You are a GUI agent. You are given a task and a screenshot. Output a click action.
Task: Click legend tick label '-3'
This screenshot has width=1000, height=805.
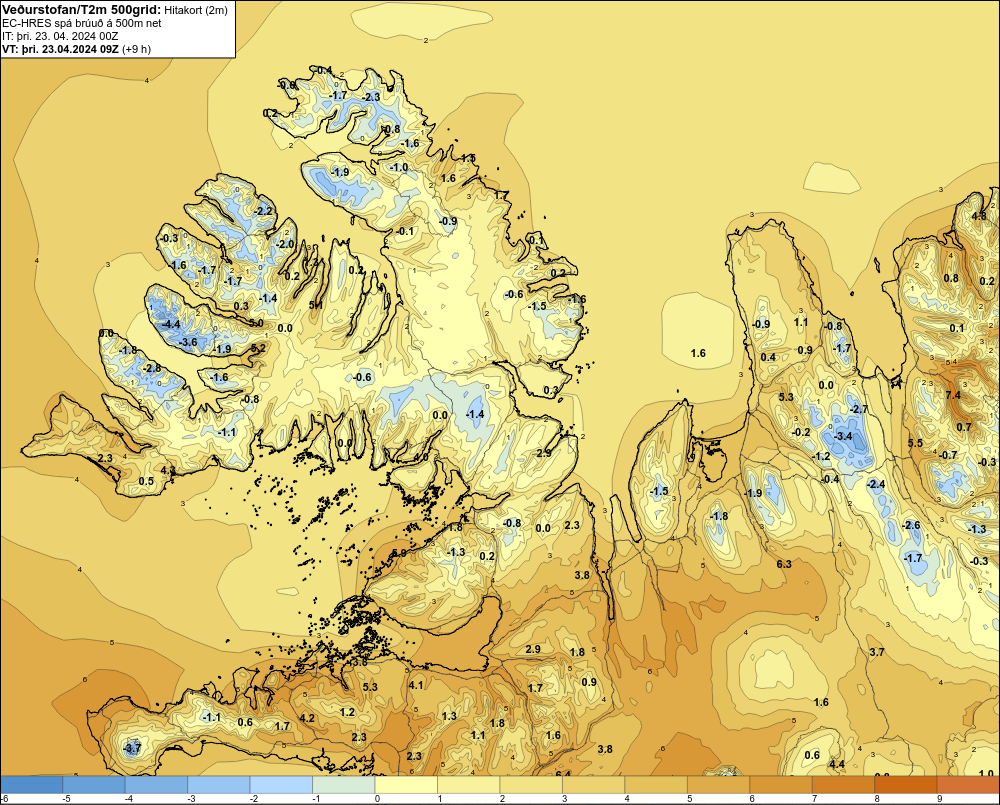click(191, 799)
